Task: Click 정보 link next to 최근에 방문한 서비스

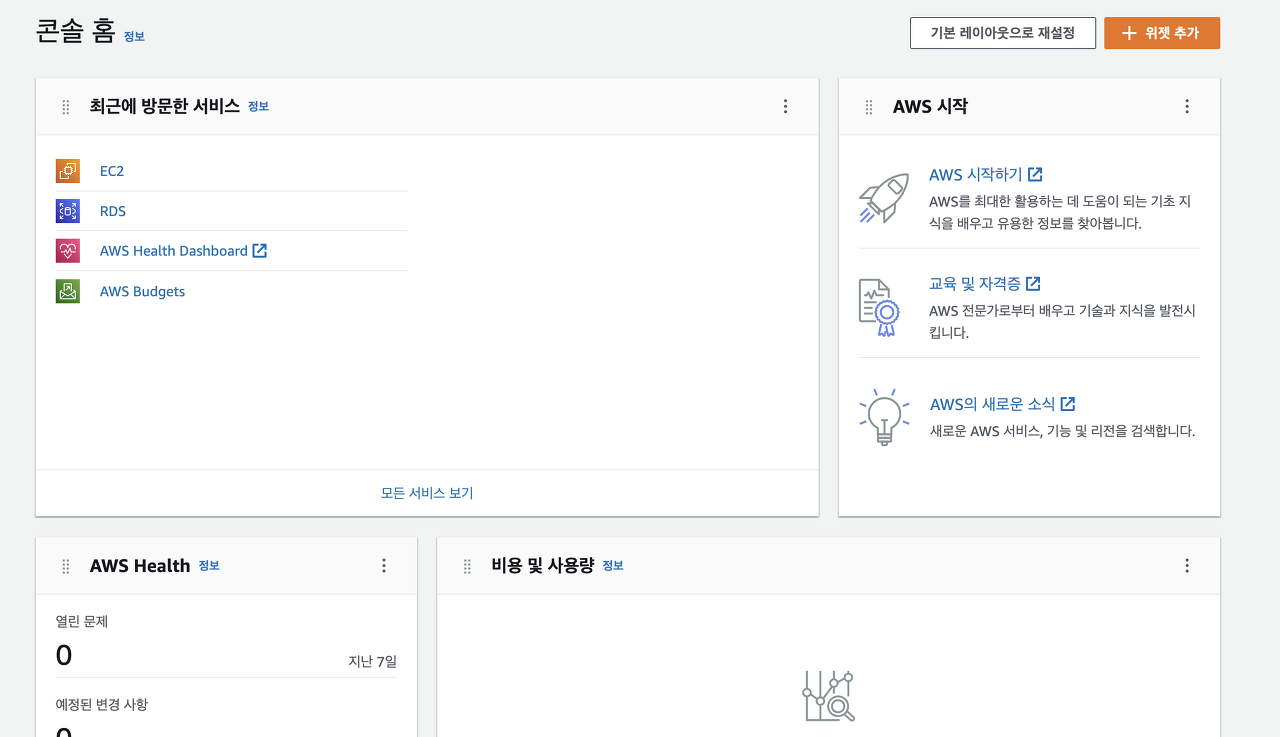Action: tap(258, 106)
